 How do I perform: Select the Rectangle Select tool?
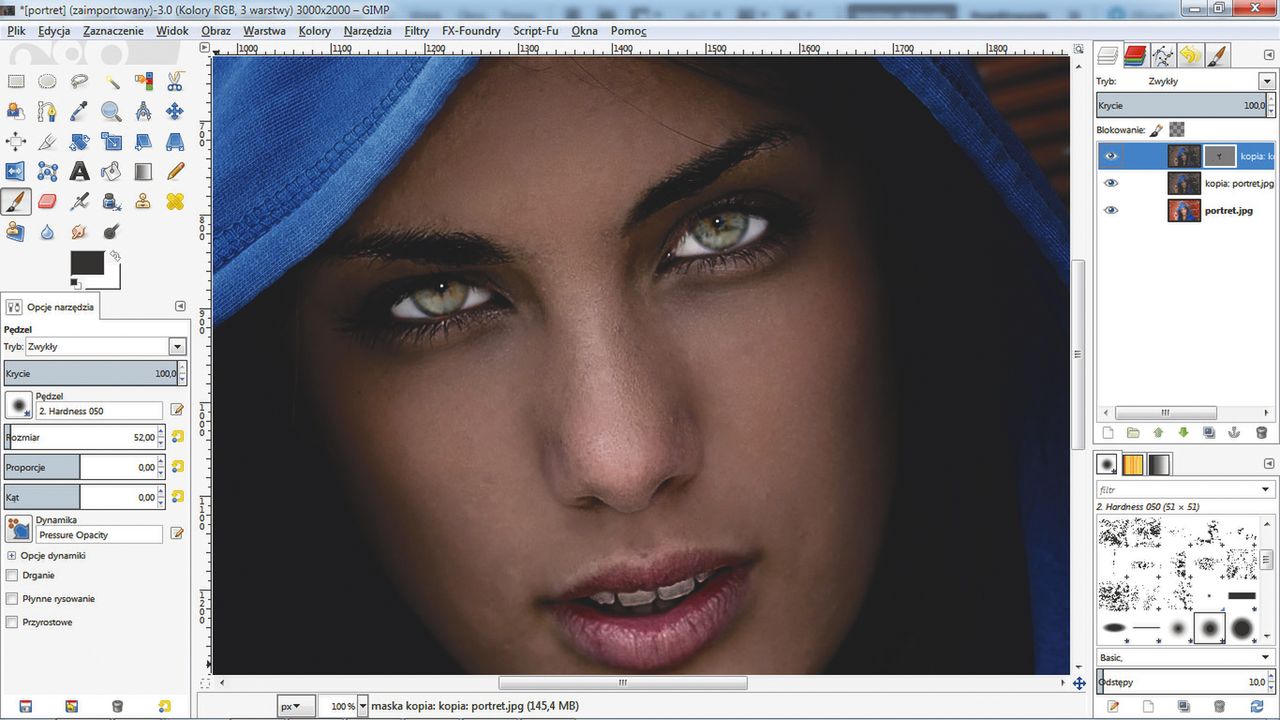coord(16,81)
